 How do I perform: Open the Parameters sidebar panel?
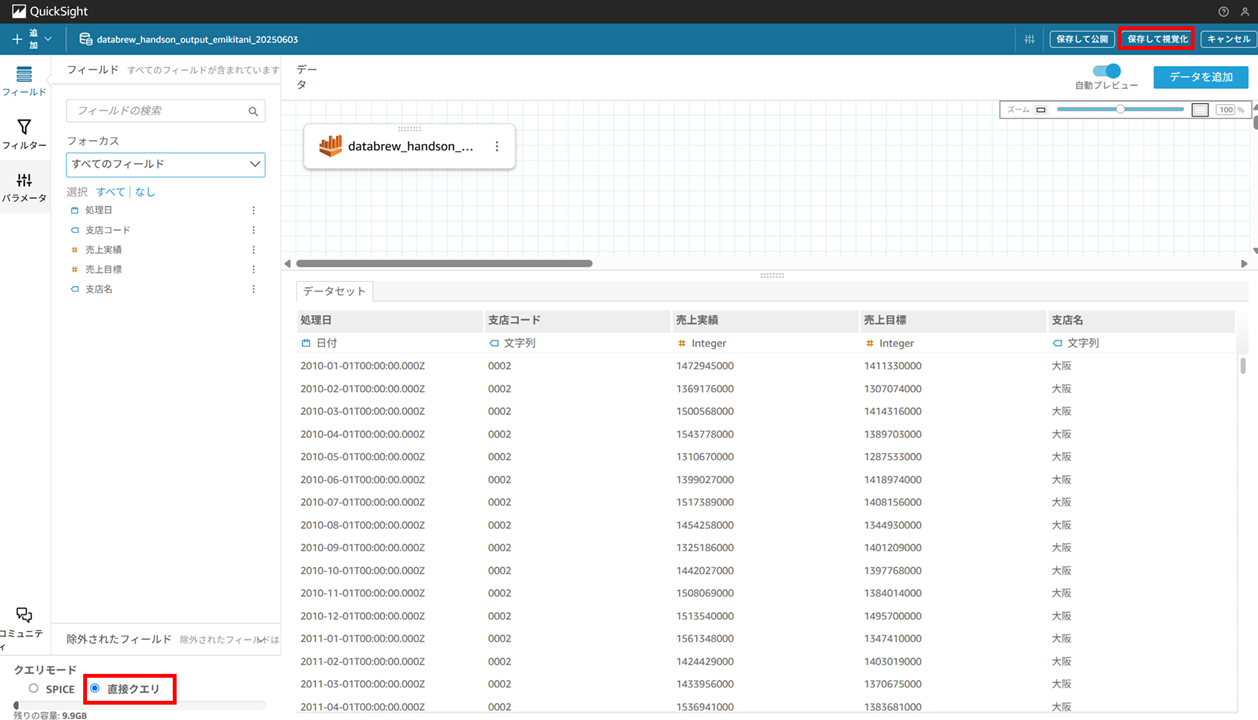click(x=24, y=187)
